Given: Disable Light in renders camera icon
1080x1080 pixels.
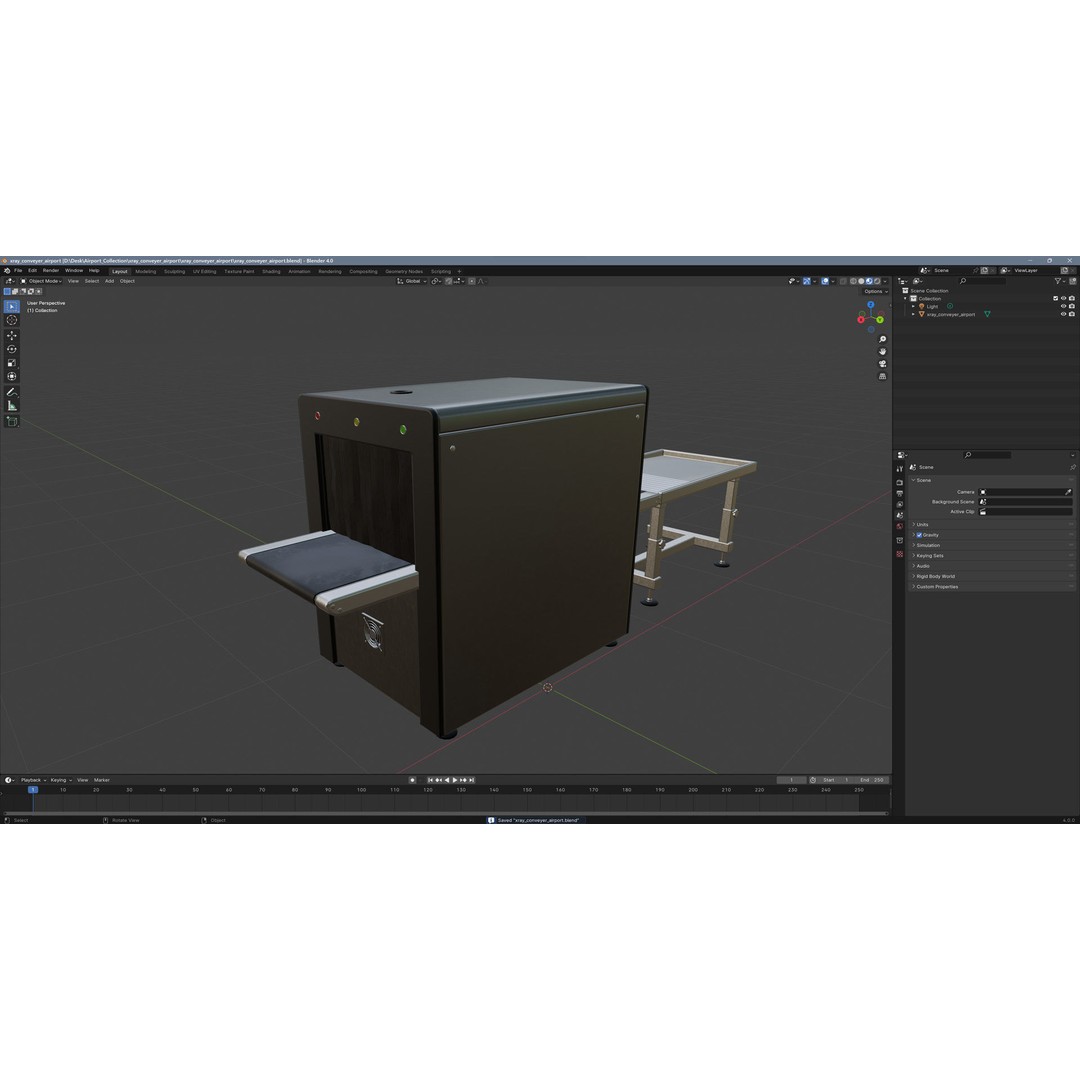Looking at the screenshot, I should [x=1072, y=307].
